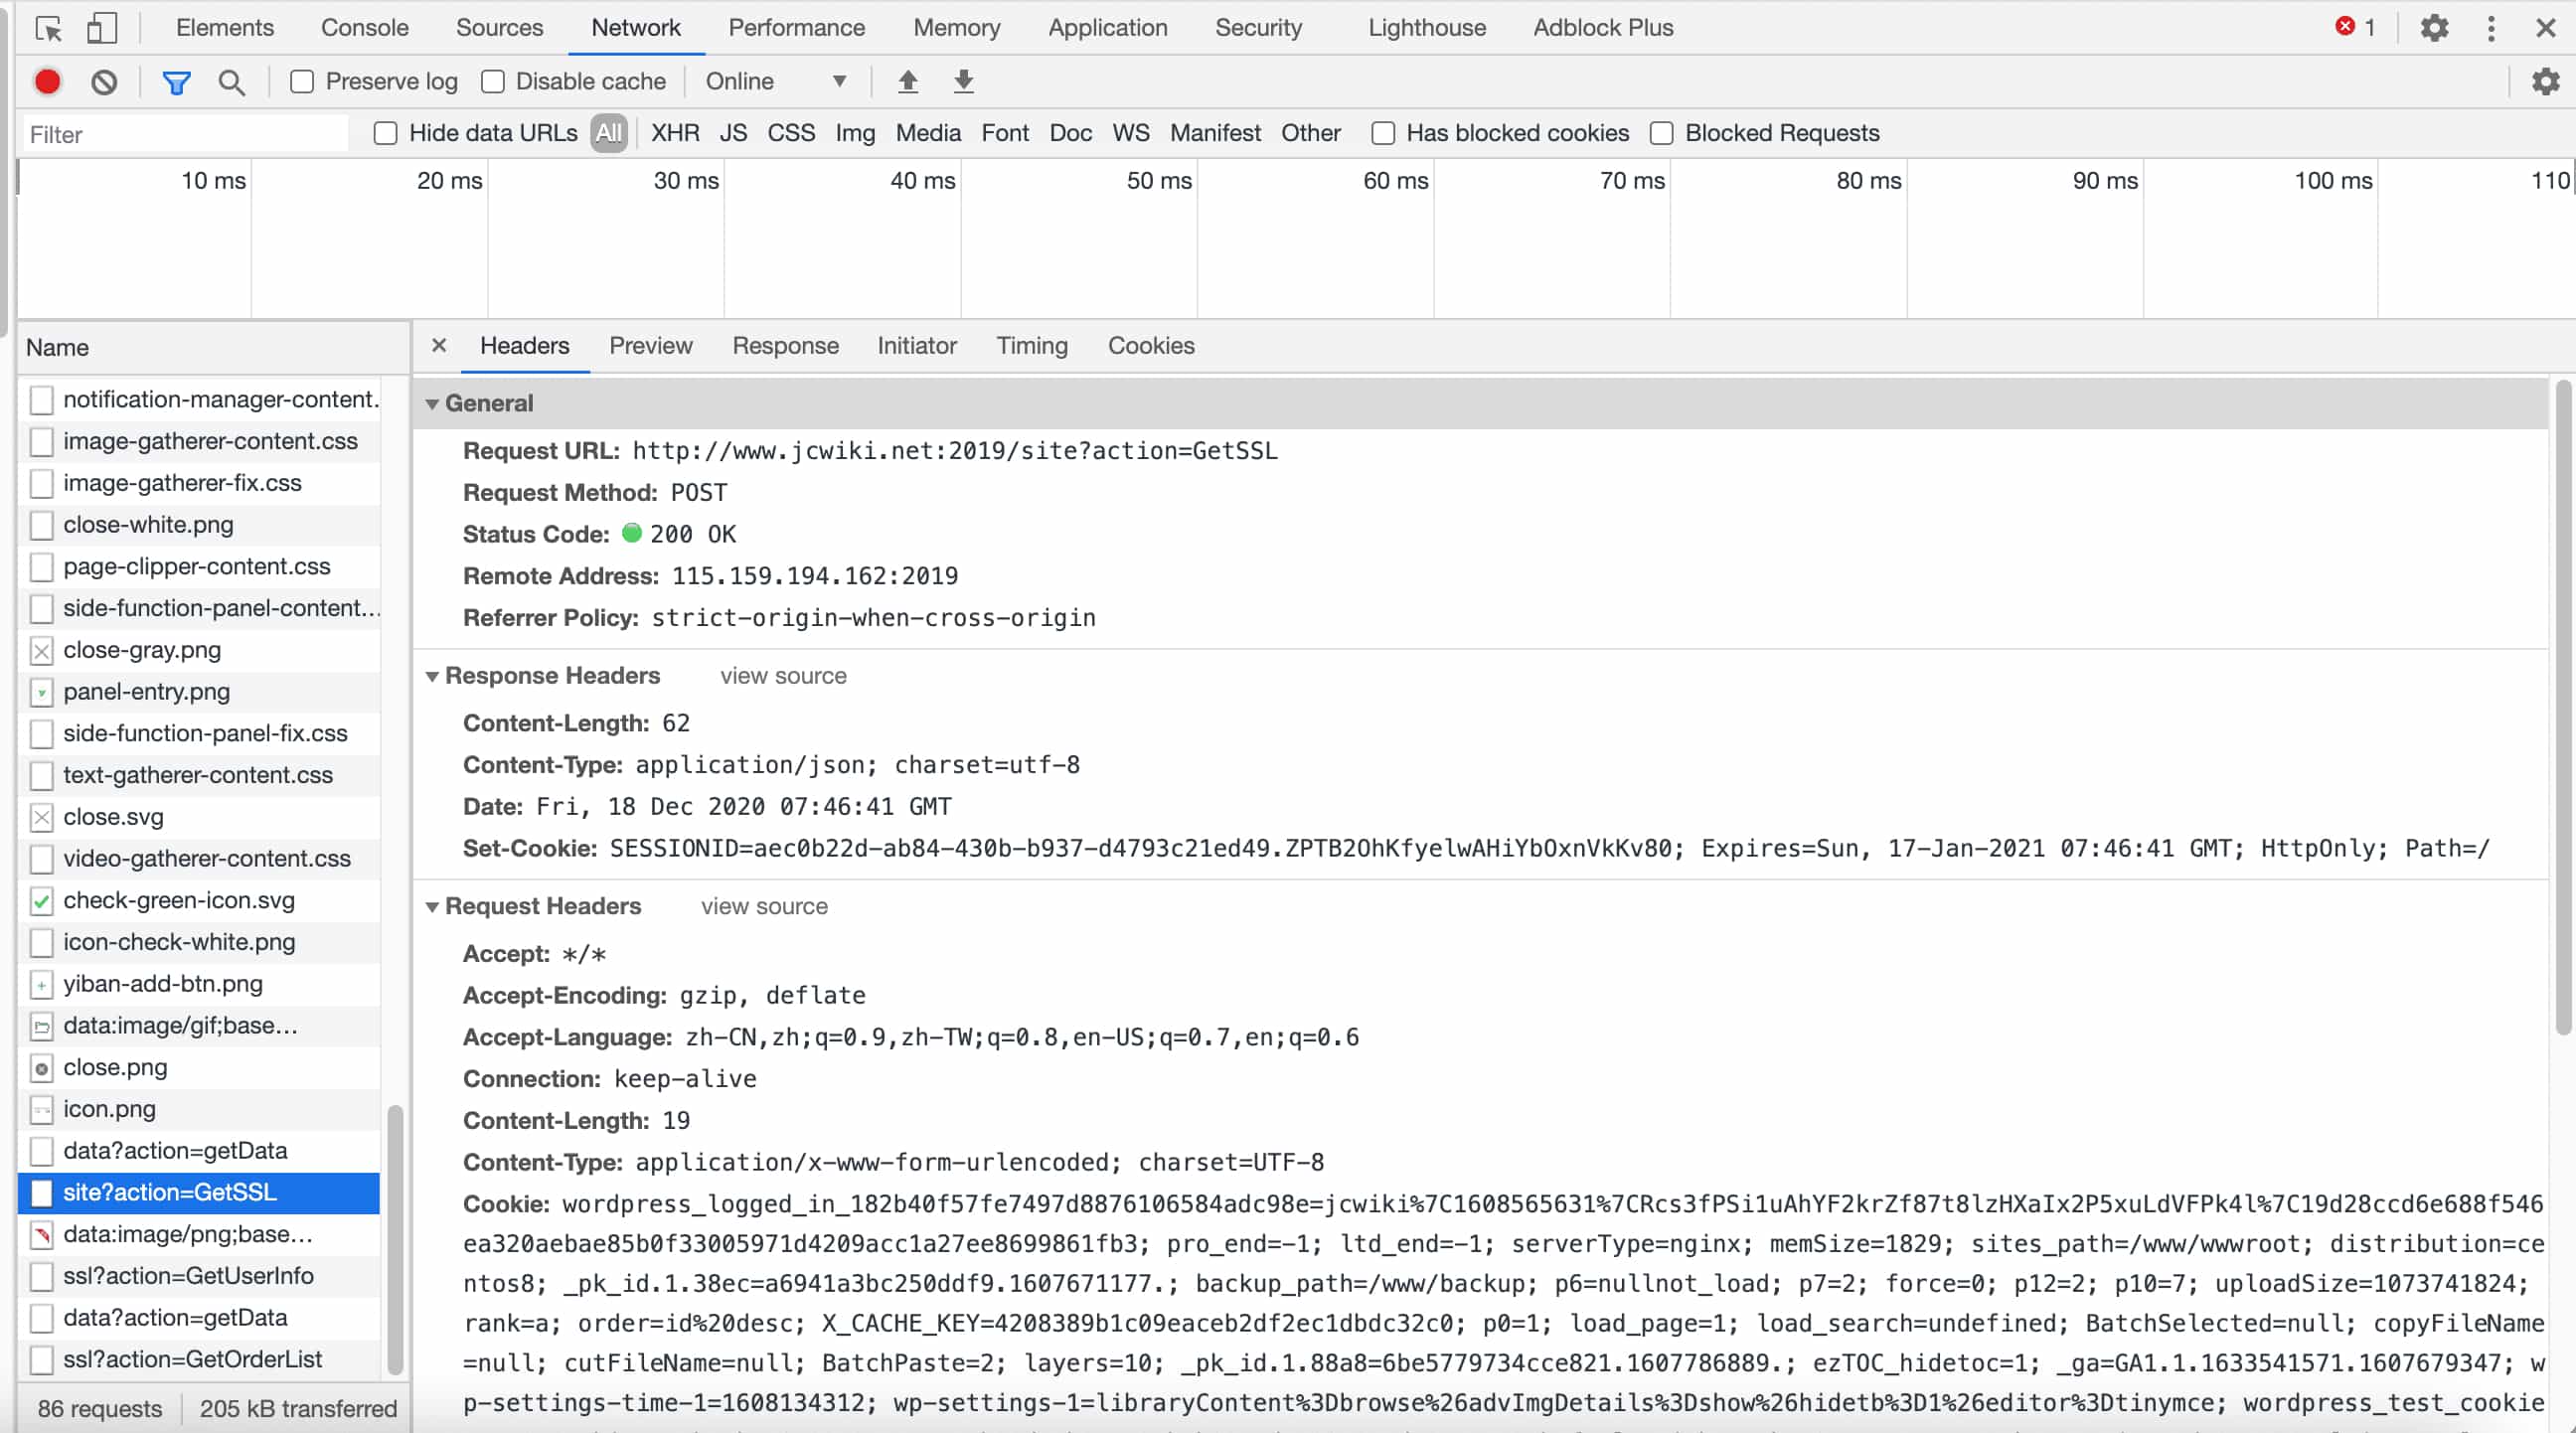This screenshot has width=2576, height=1433.
Task: Clear the network log
Action: pyautogui.click(x=104, y=82)
